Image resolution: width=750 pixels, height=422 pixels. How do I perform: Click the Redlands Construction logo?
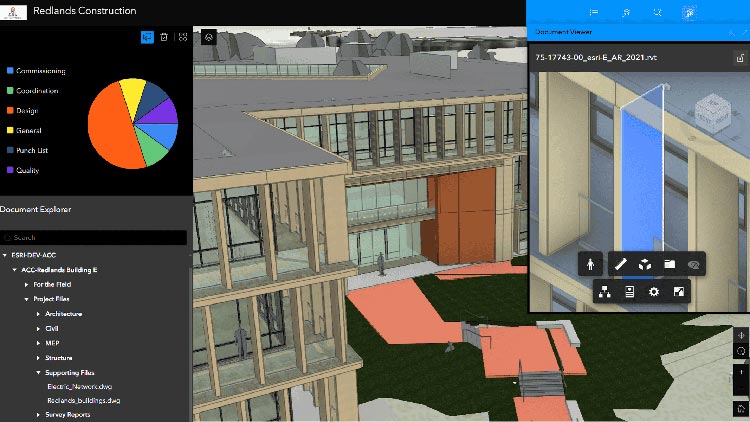point(13,11)
